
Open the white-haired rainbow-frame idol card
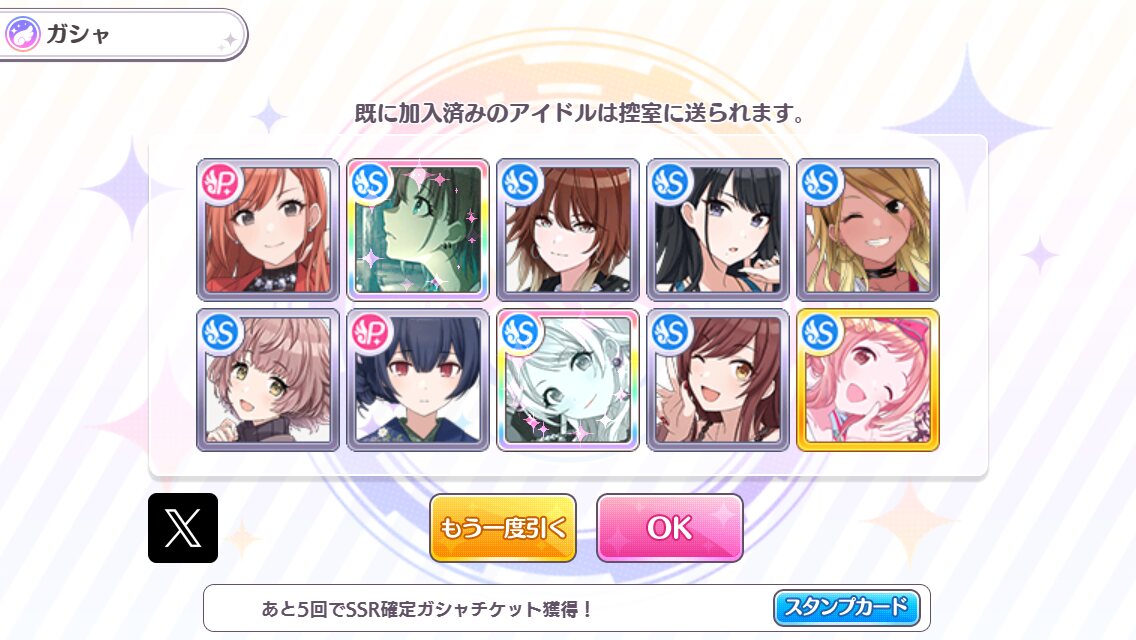[568, 380]
